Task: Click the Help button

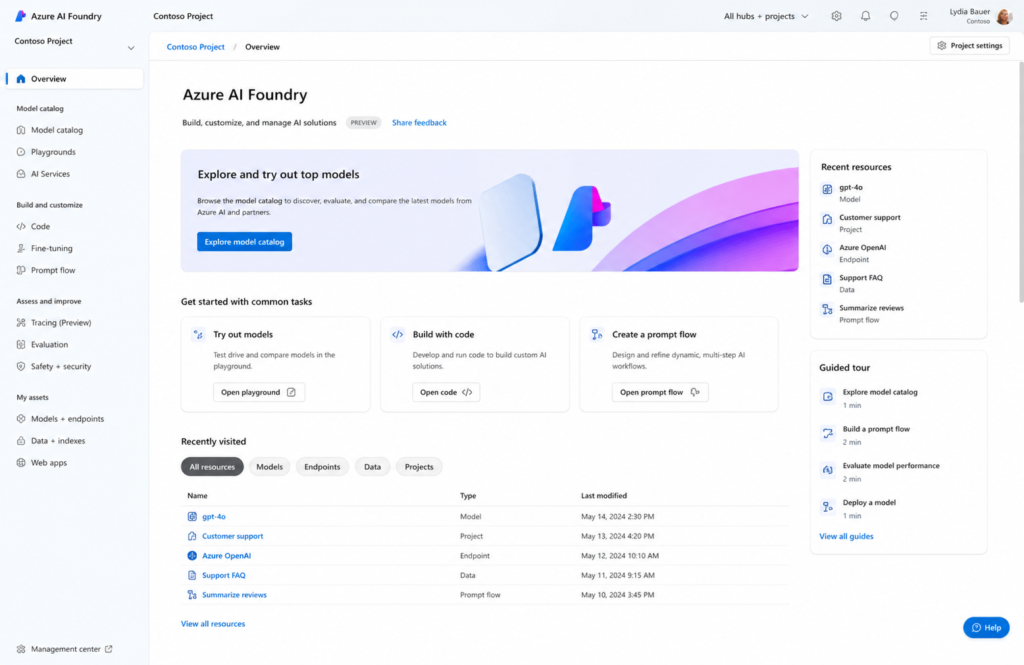Action: click(986, 628)
